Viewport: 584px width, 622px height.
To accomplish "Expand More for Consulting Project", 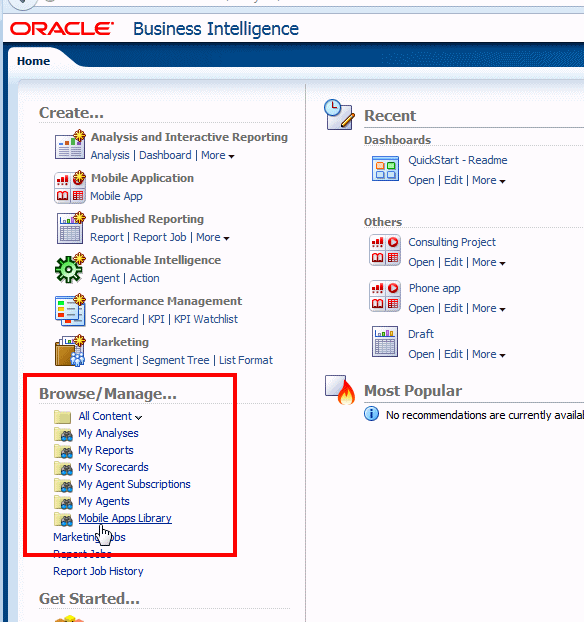I will (488, 263).
